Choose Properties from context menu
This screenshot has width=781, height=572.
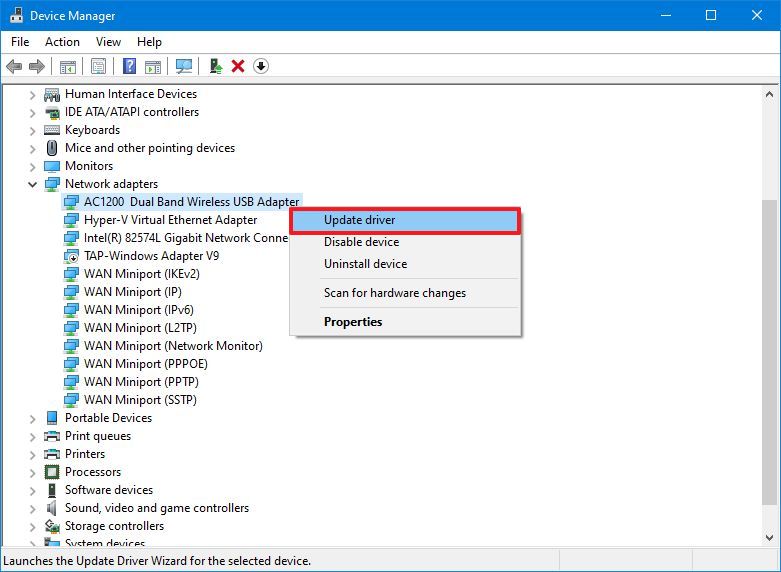[x=405, y=322]
